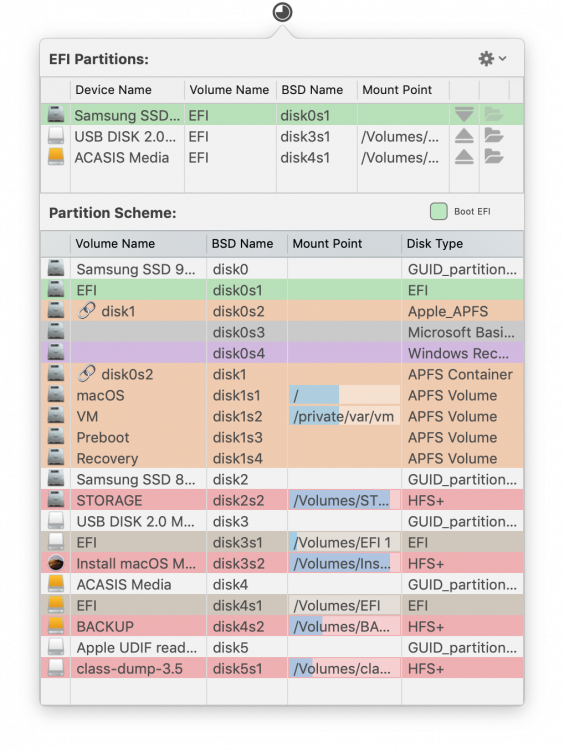Click the EFI Agent menu bar icon
Viewport: 564px width, 750px height.
[x=282, y=12]
